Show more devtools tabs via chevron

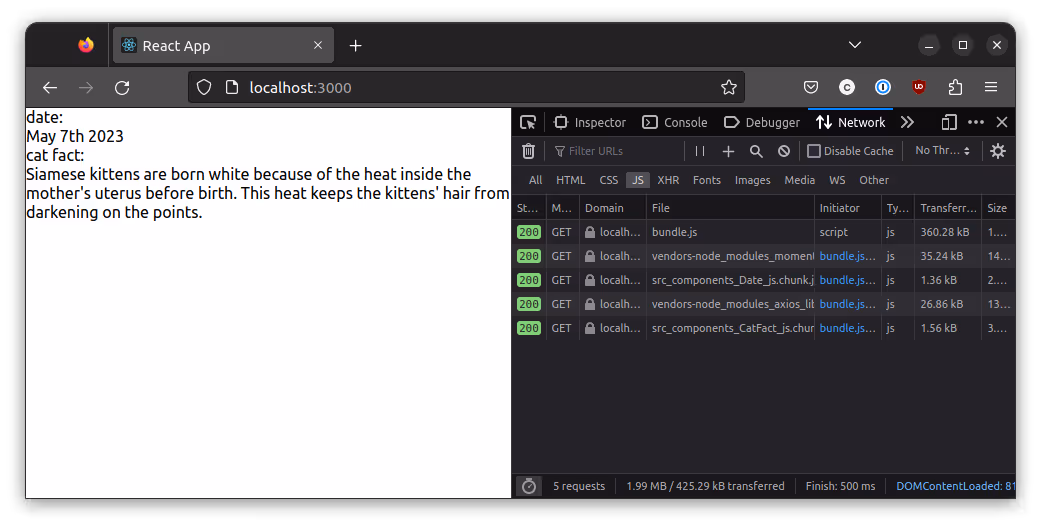pos(907,122)
